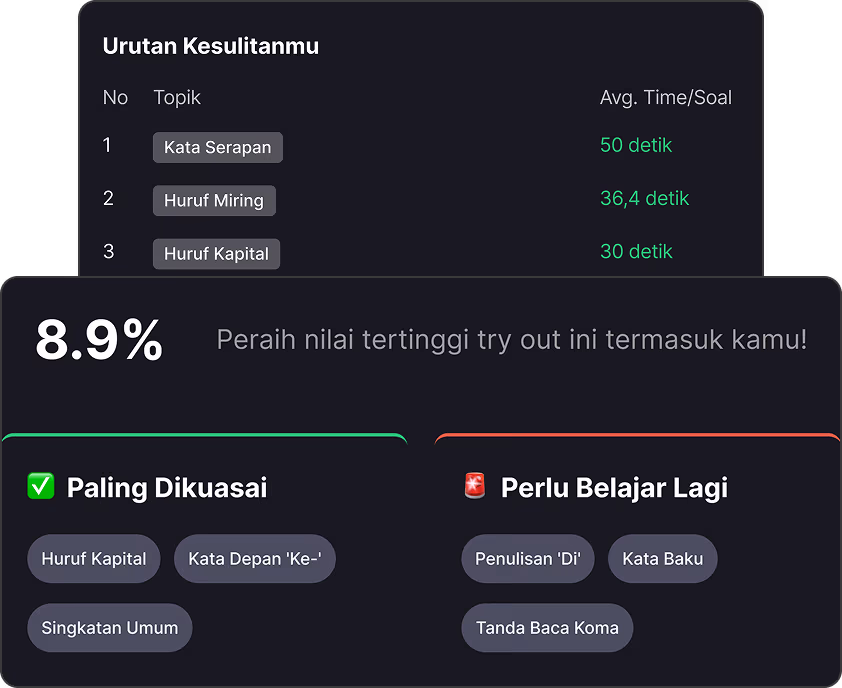Click the Avg. Time/Soal column header

pos(666,97)
